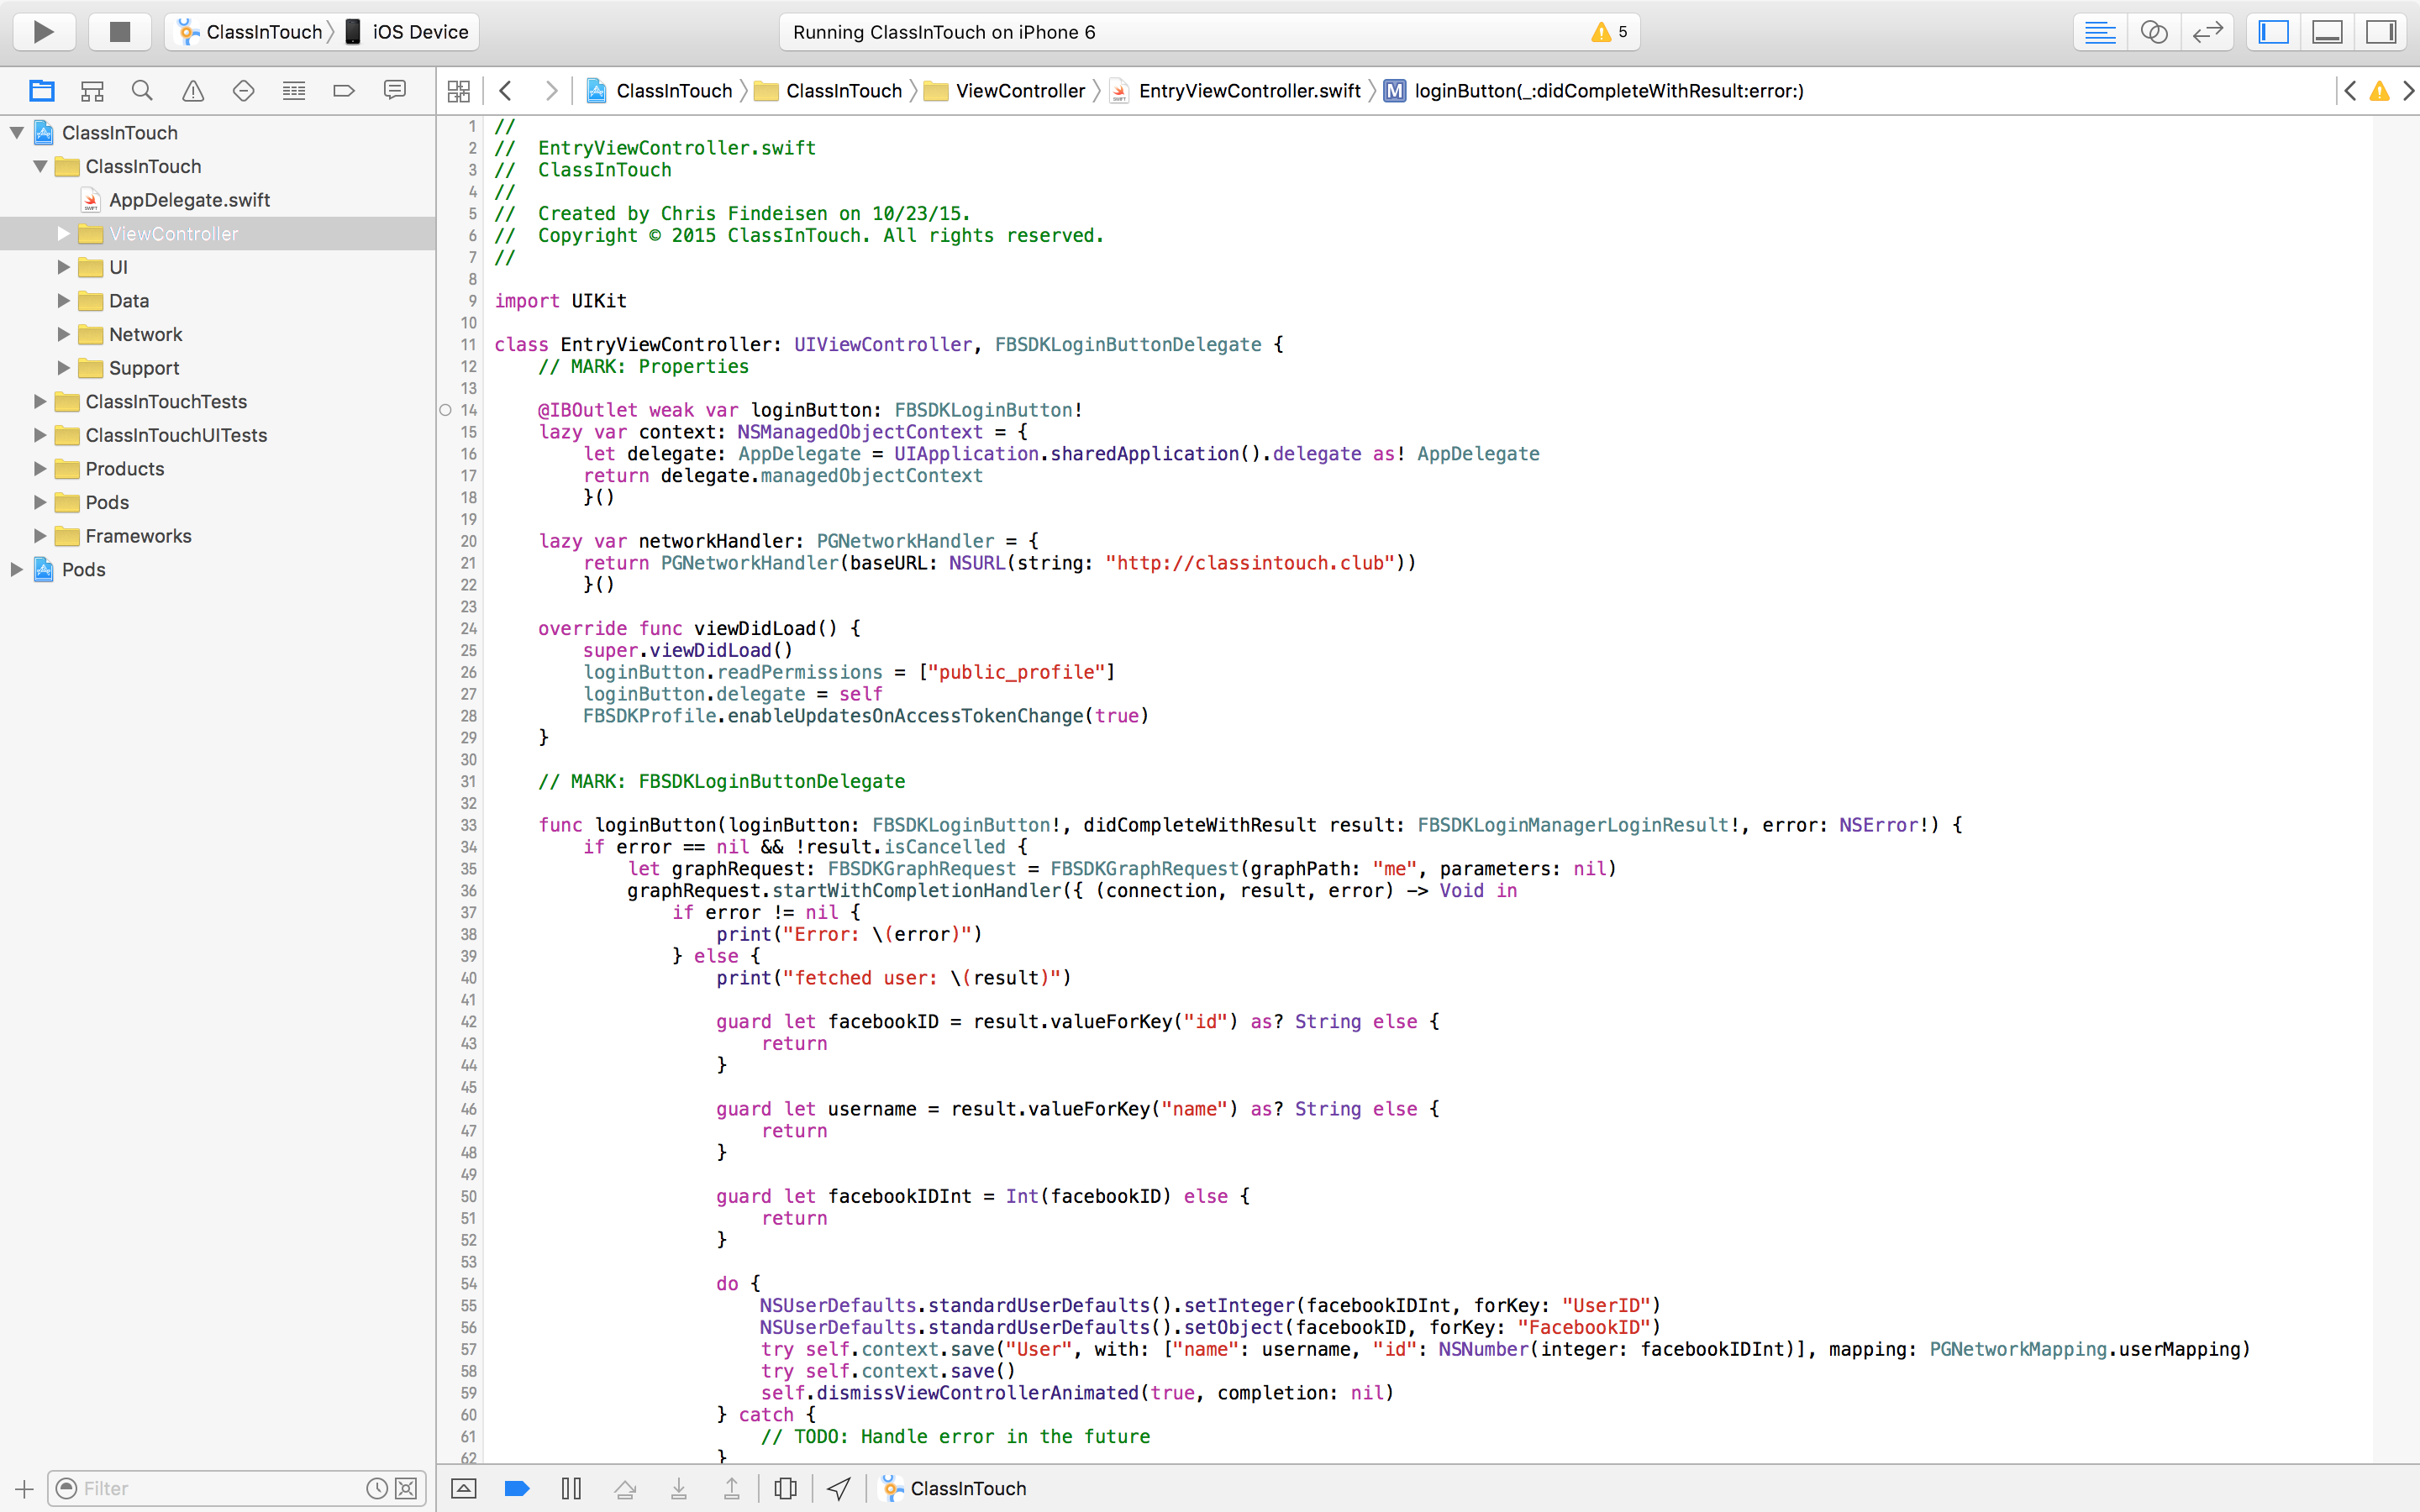Collapse the ClassInTouch project root
2420x1512 pixels.
click(x=17, y=133)
